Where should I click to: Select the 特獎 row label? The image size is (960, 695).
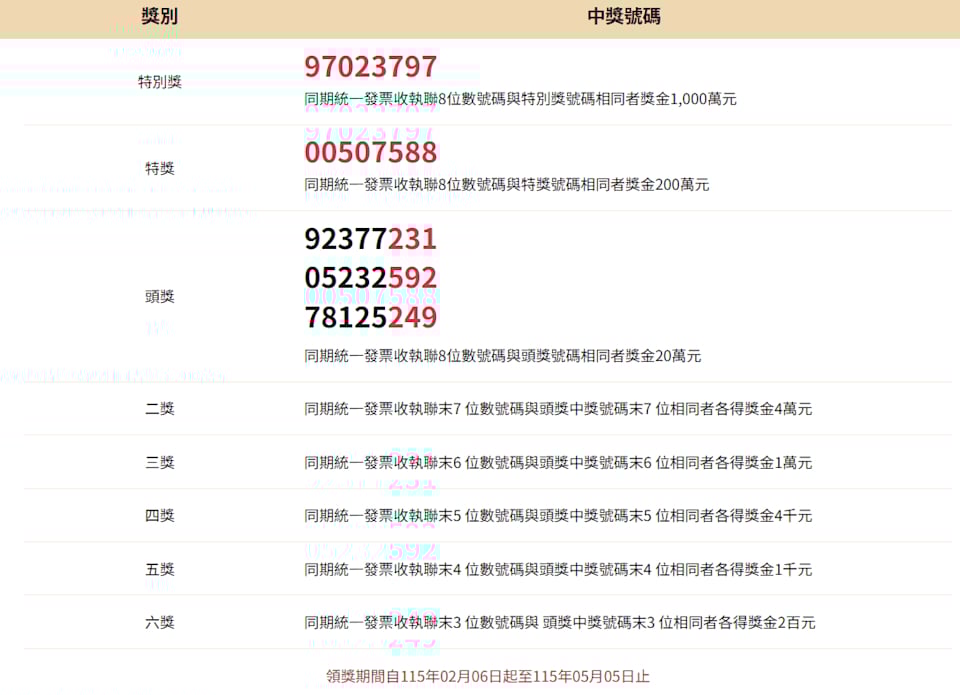click(160, 168)
